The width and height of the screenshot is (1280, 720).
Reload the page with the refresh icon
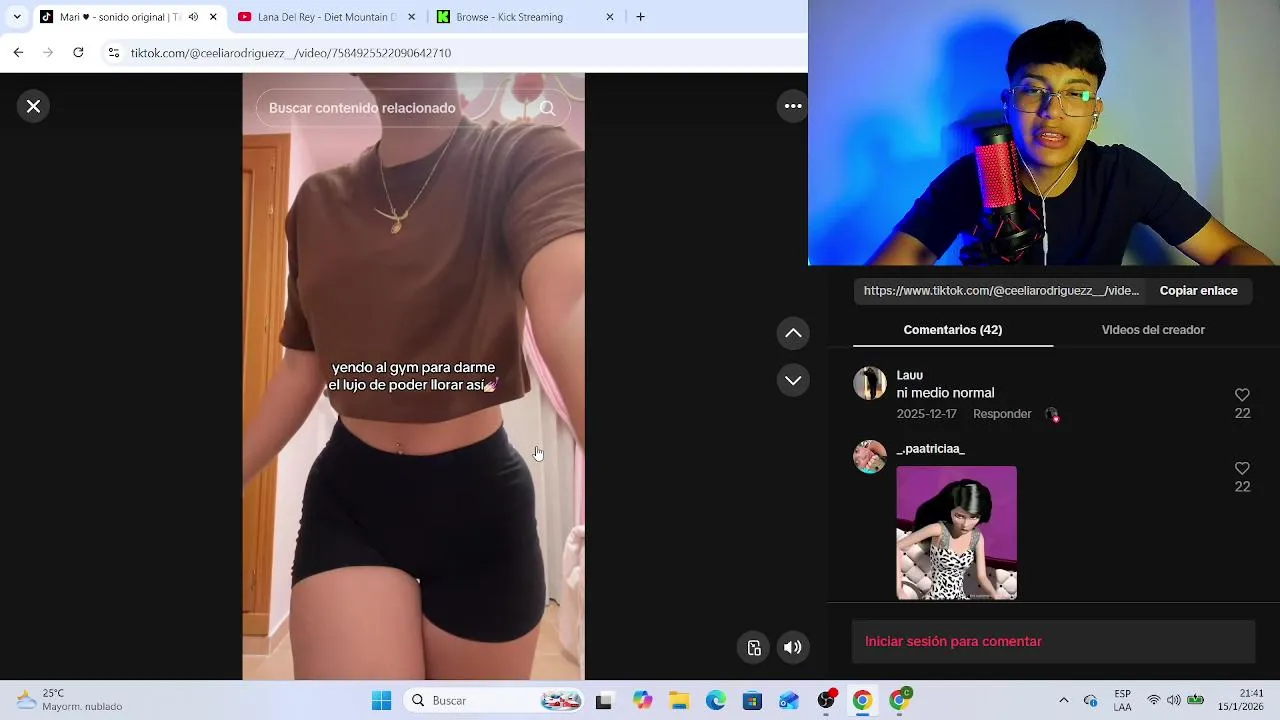pos(78,52)
